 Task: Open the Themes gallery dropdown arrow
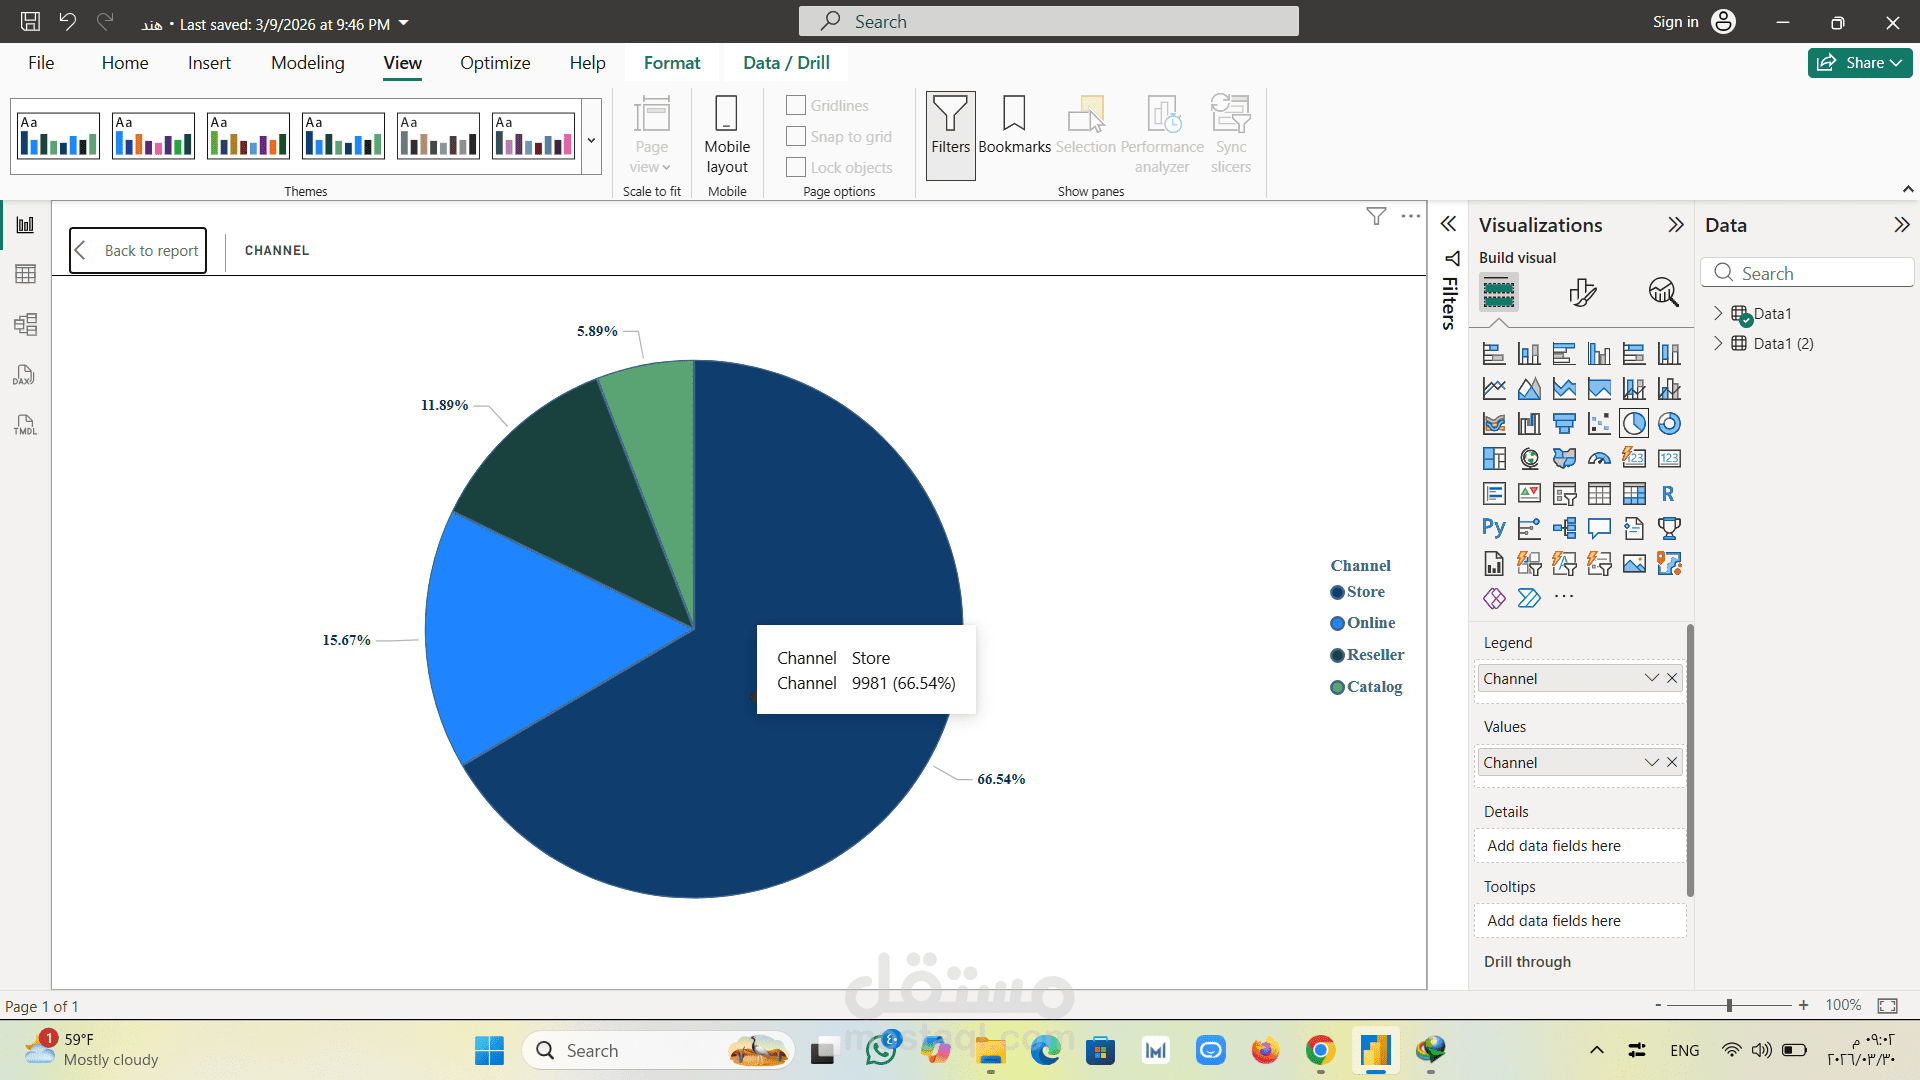pos(591,140)
